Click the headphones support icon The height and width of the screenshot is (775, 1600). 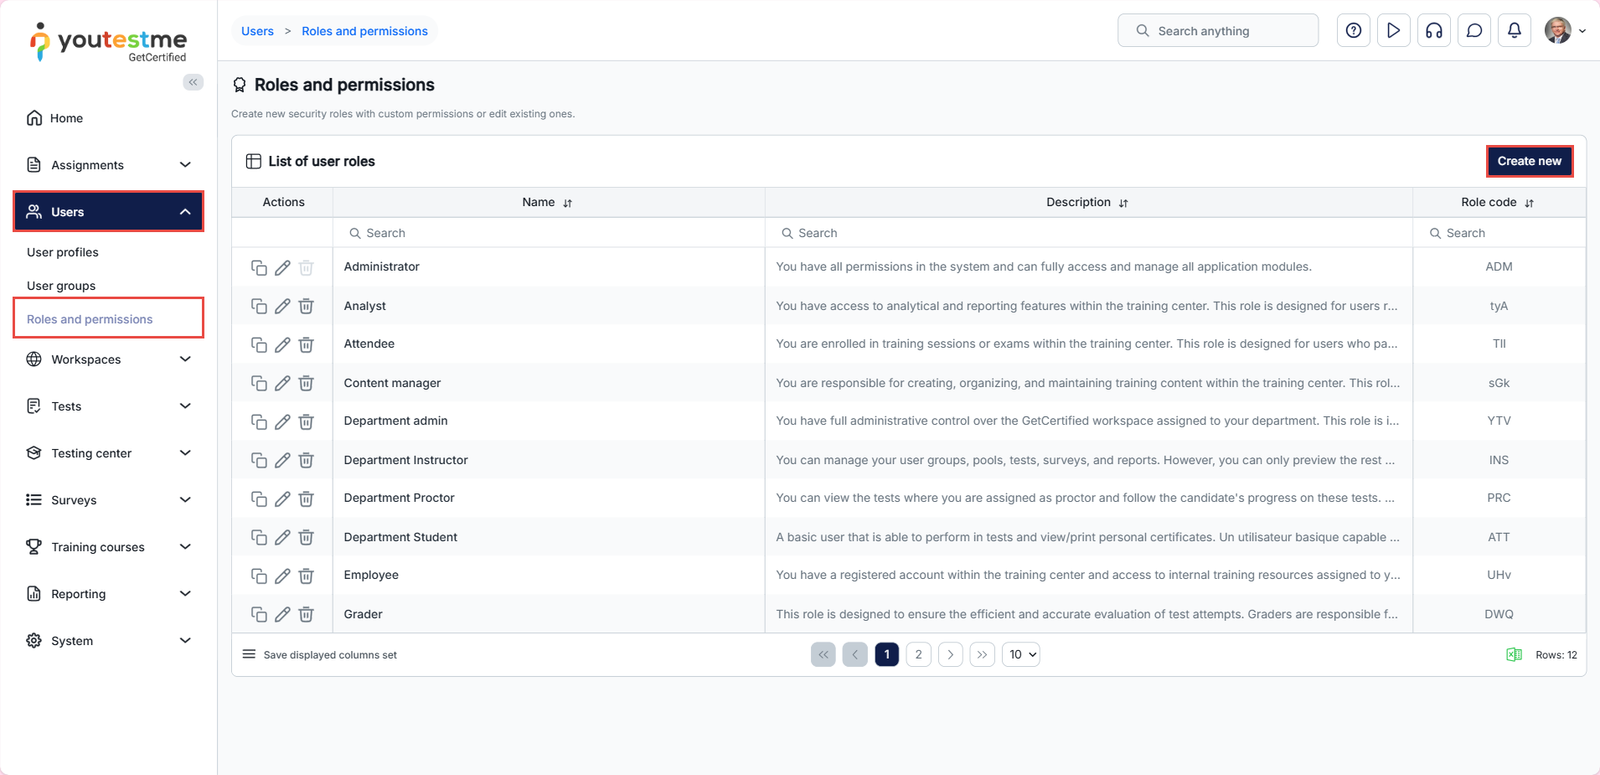pos(1434,31)
